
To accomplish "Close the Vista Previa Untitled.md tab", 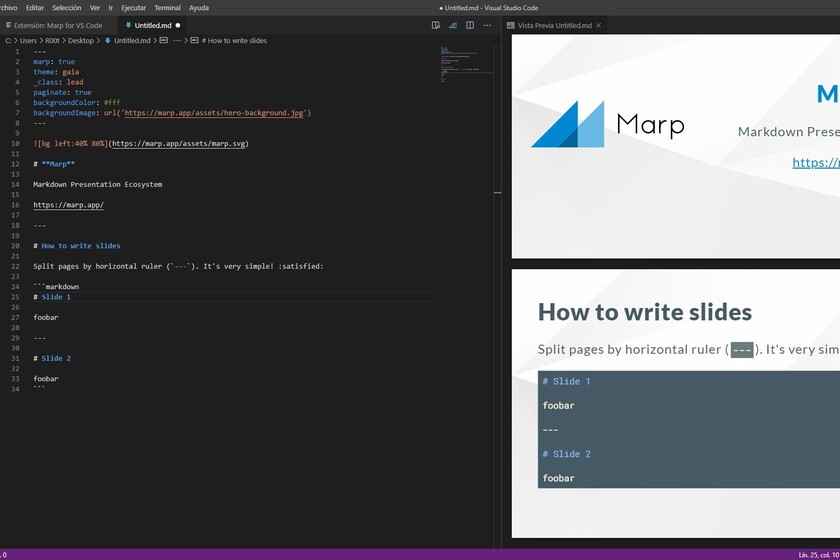I will click(598, 25).
